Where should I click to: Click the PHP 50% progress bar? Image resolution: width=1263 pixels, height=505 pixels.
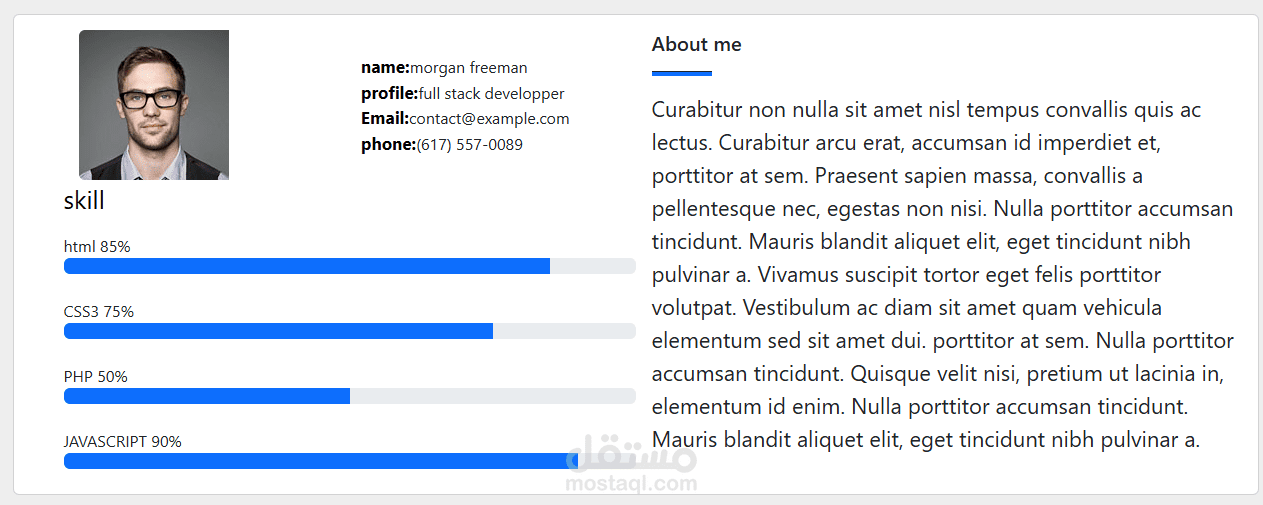(349, 396)
